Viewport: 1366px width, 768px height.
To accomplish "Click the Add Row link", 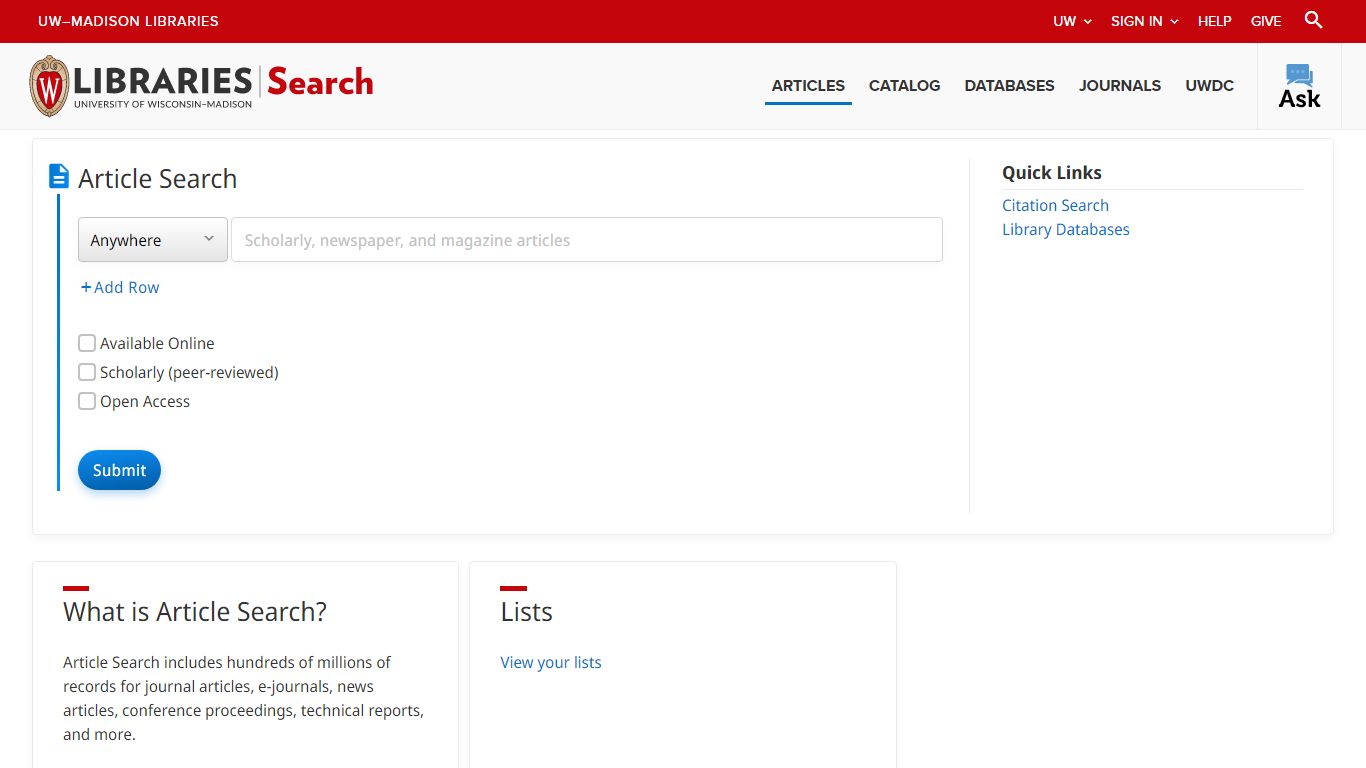I will pyautogui.click(x=120, y=287).
